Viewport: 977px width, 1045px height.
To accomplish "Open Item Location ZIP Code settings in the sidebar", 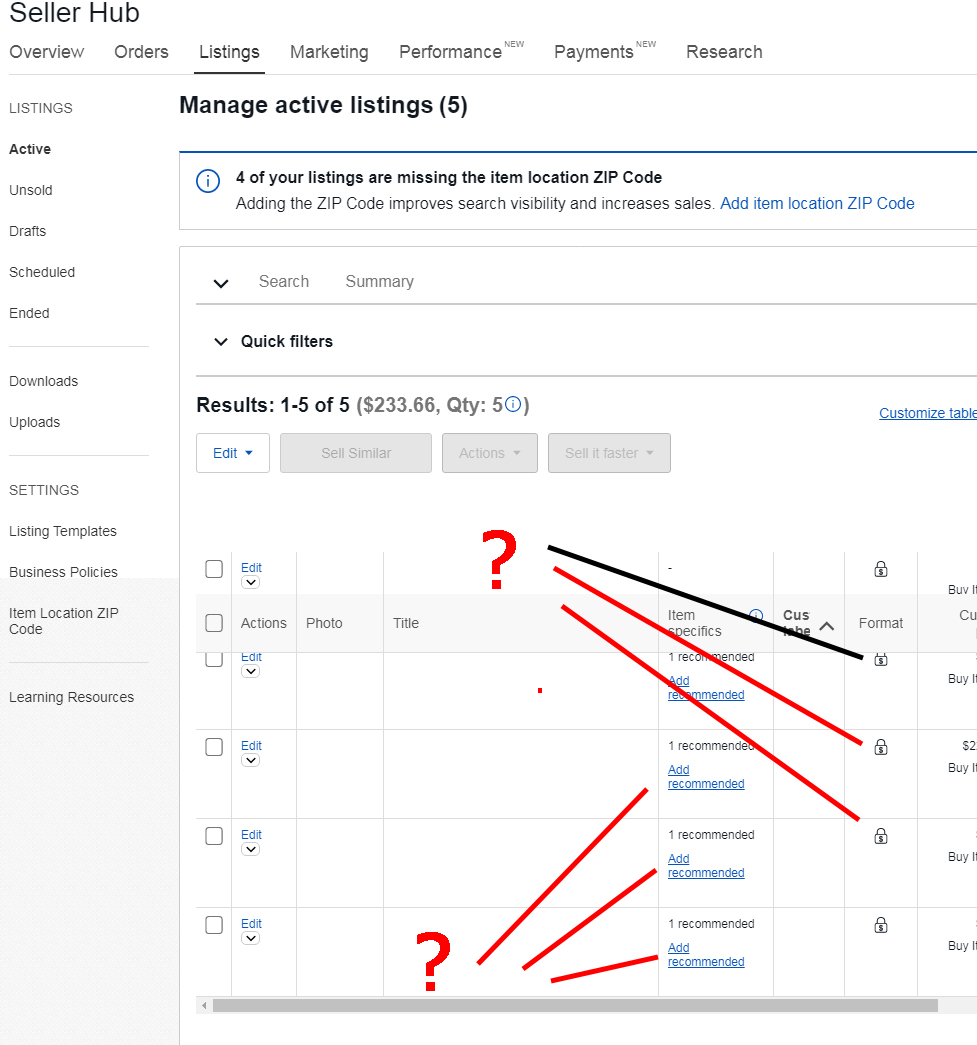I will coord(64,621).
